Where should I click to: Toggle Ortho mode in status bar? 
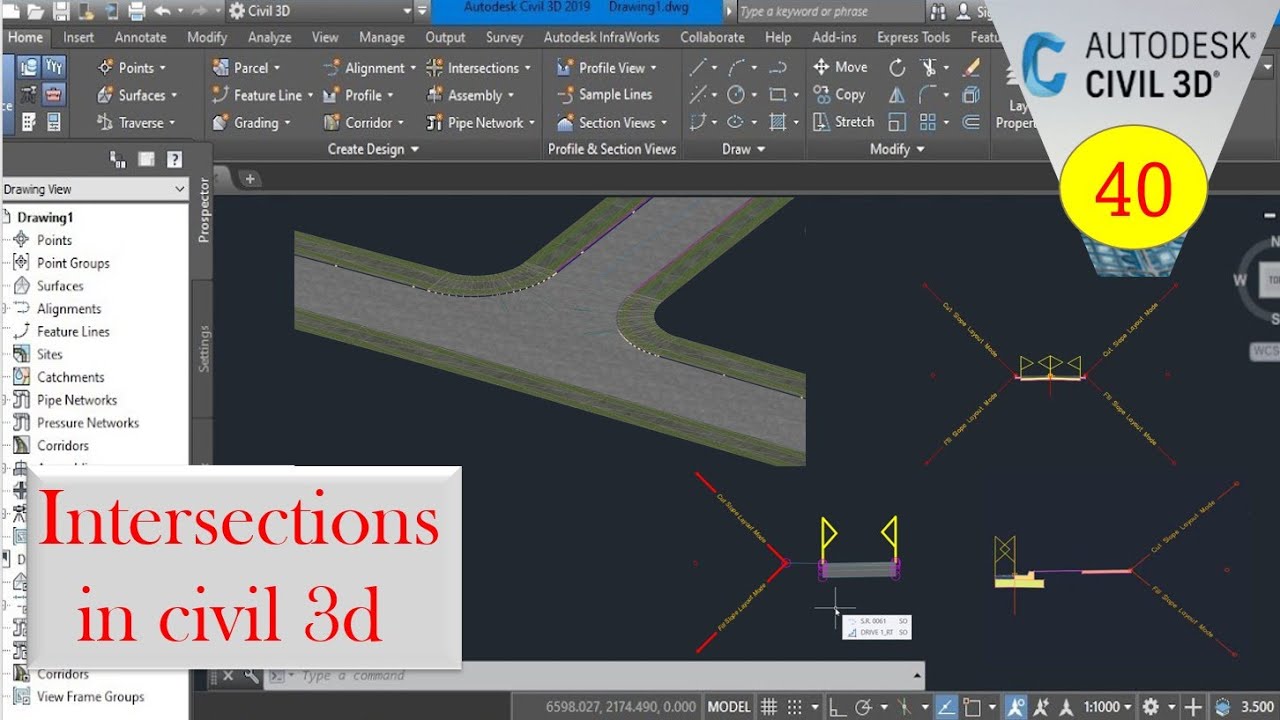pyautogui.click(x=838, y=706)
